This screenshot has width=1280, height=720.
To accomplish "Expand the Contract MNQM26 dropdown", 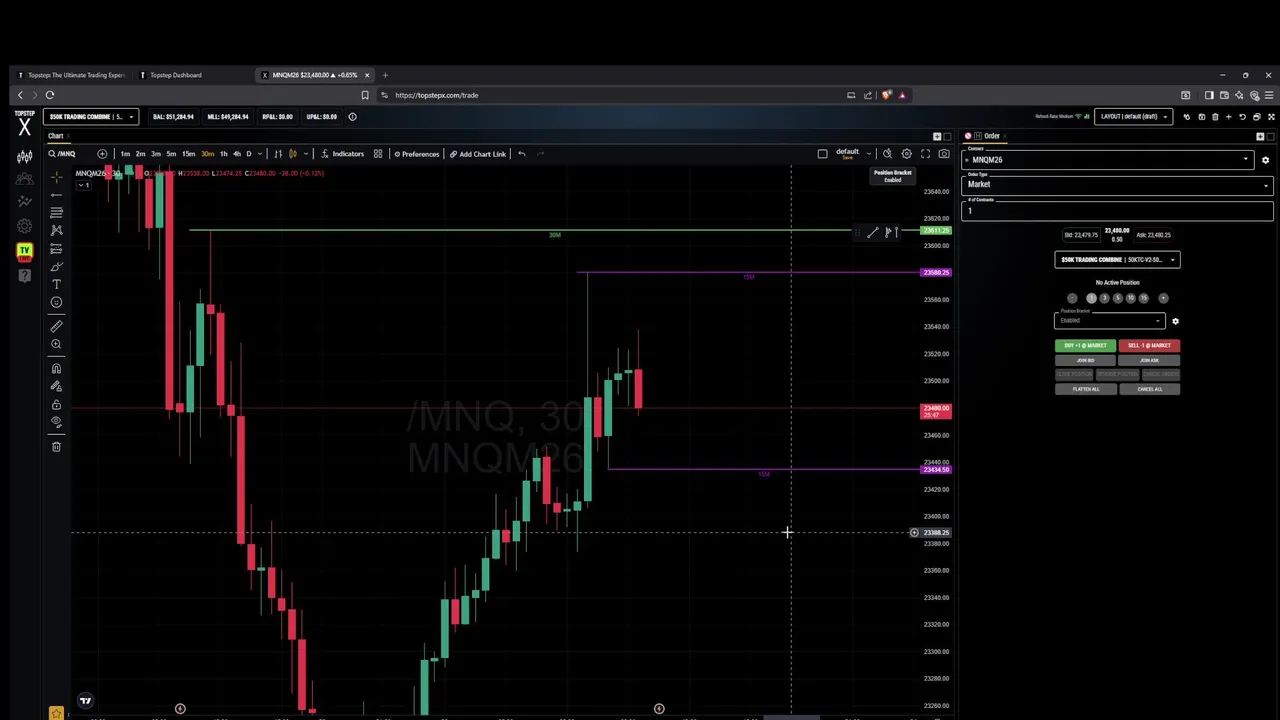I will tap(1108, 160).
